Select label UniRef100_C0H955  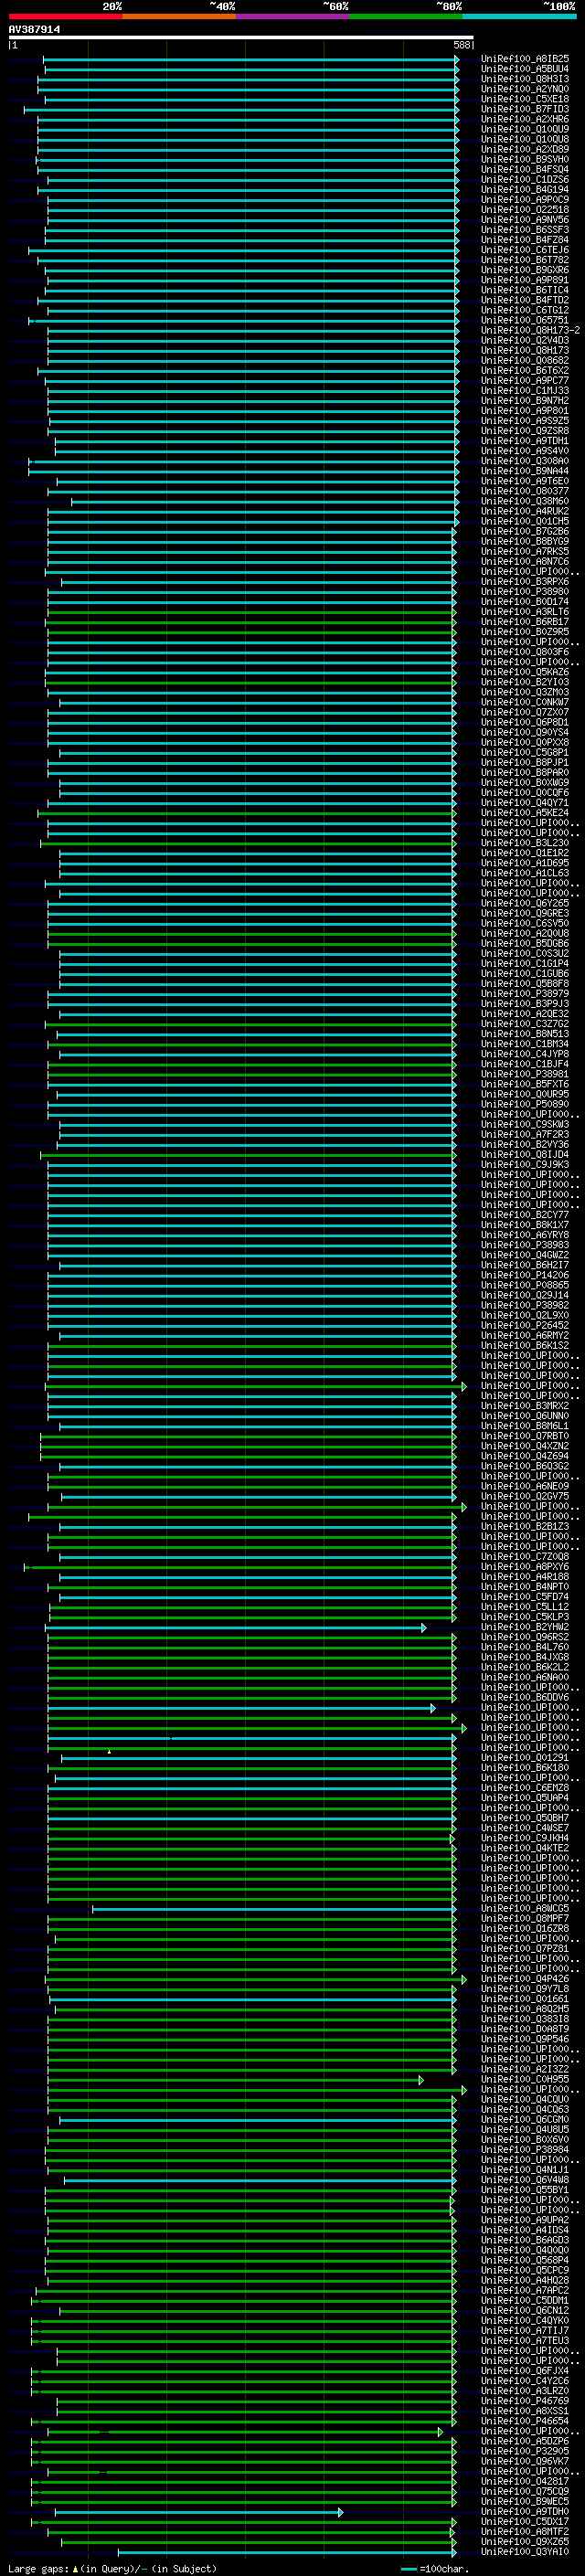524,2079
